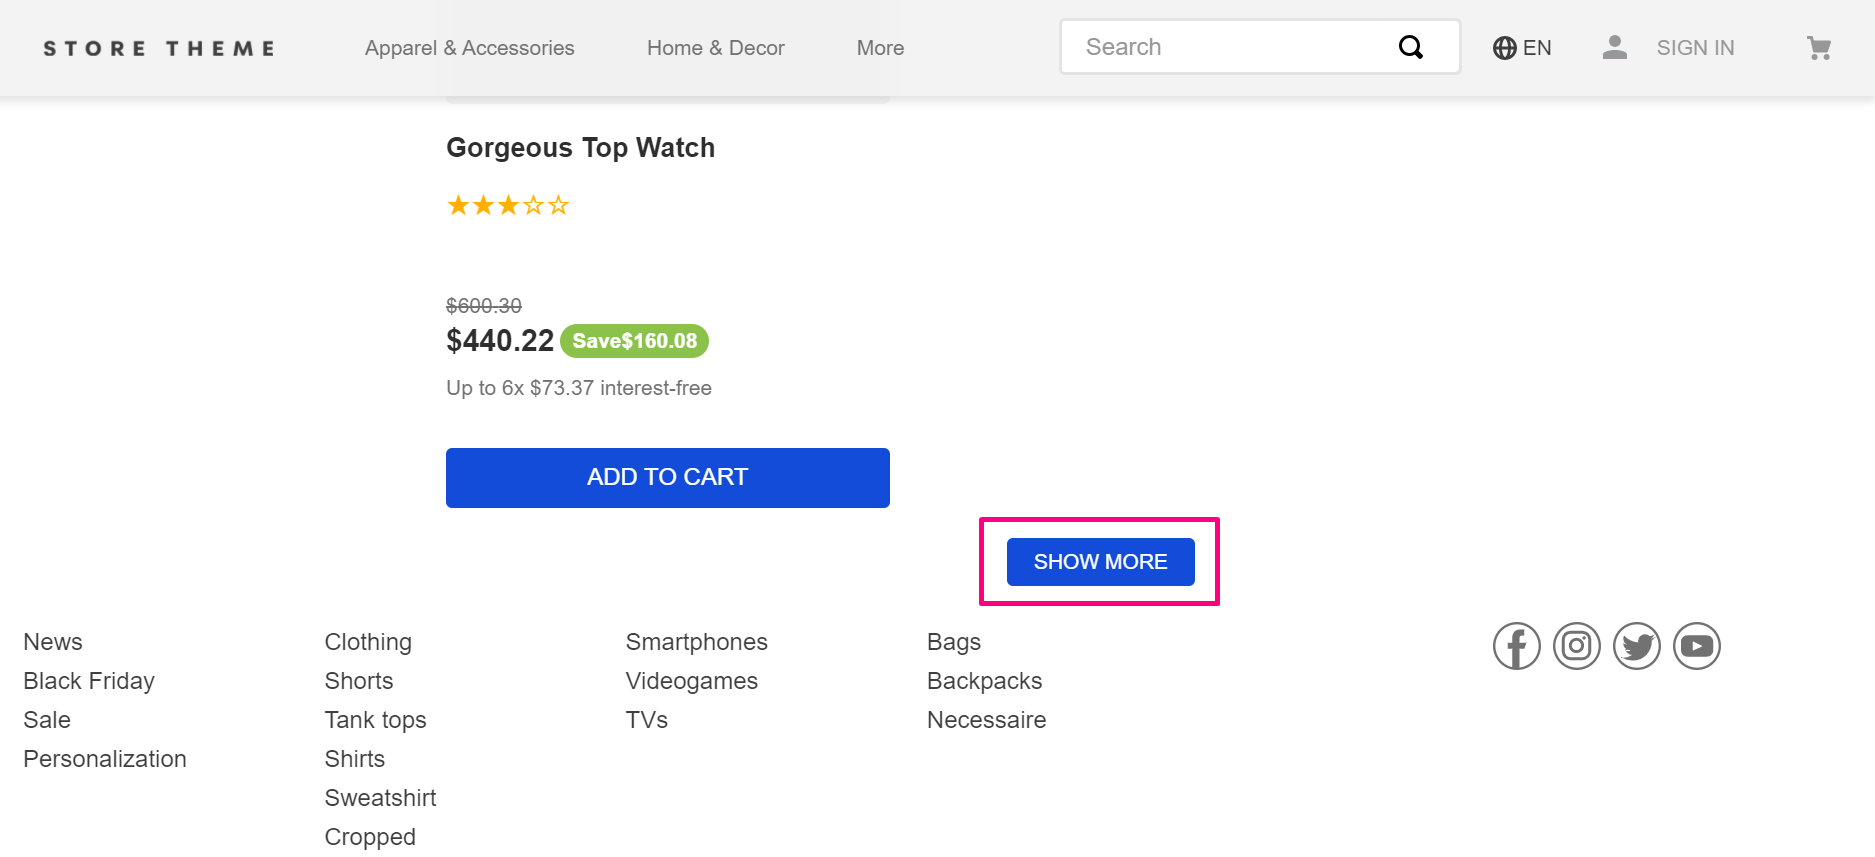Click the Sign In link
This screenshot has width=1875, height=857.
[1695, 48]
